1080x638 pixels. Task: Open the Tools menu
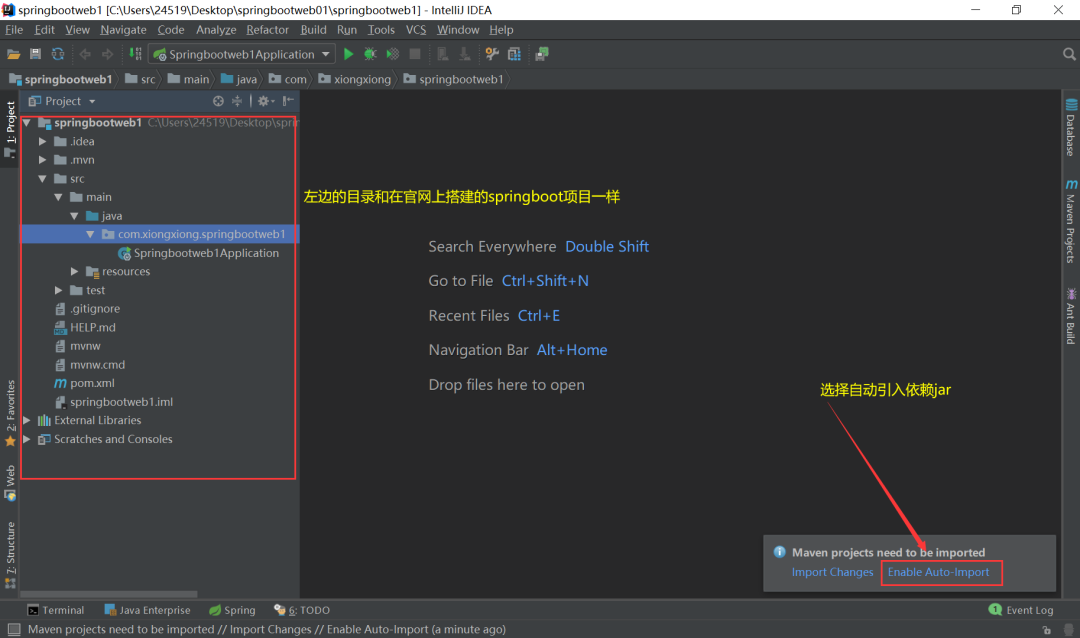click(x=381, y=30)
